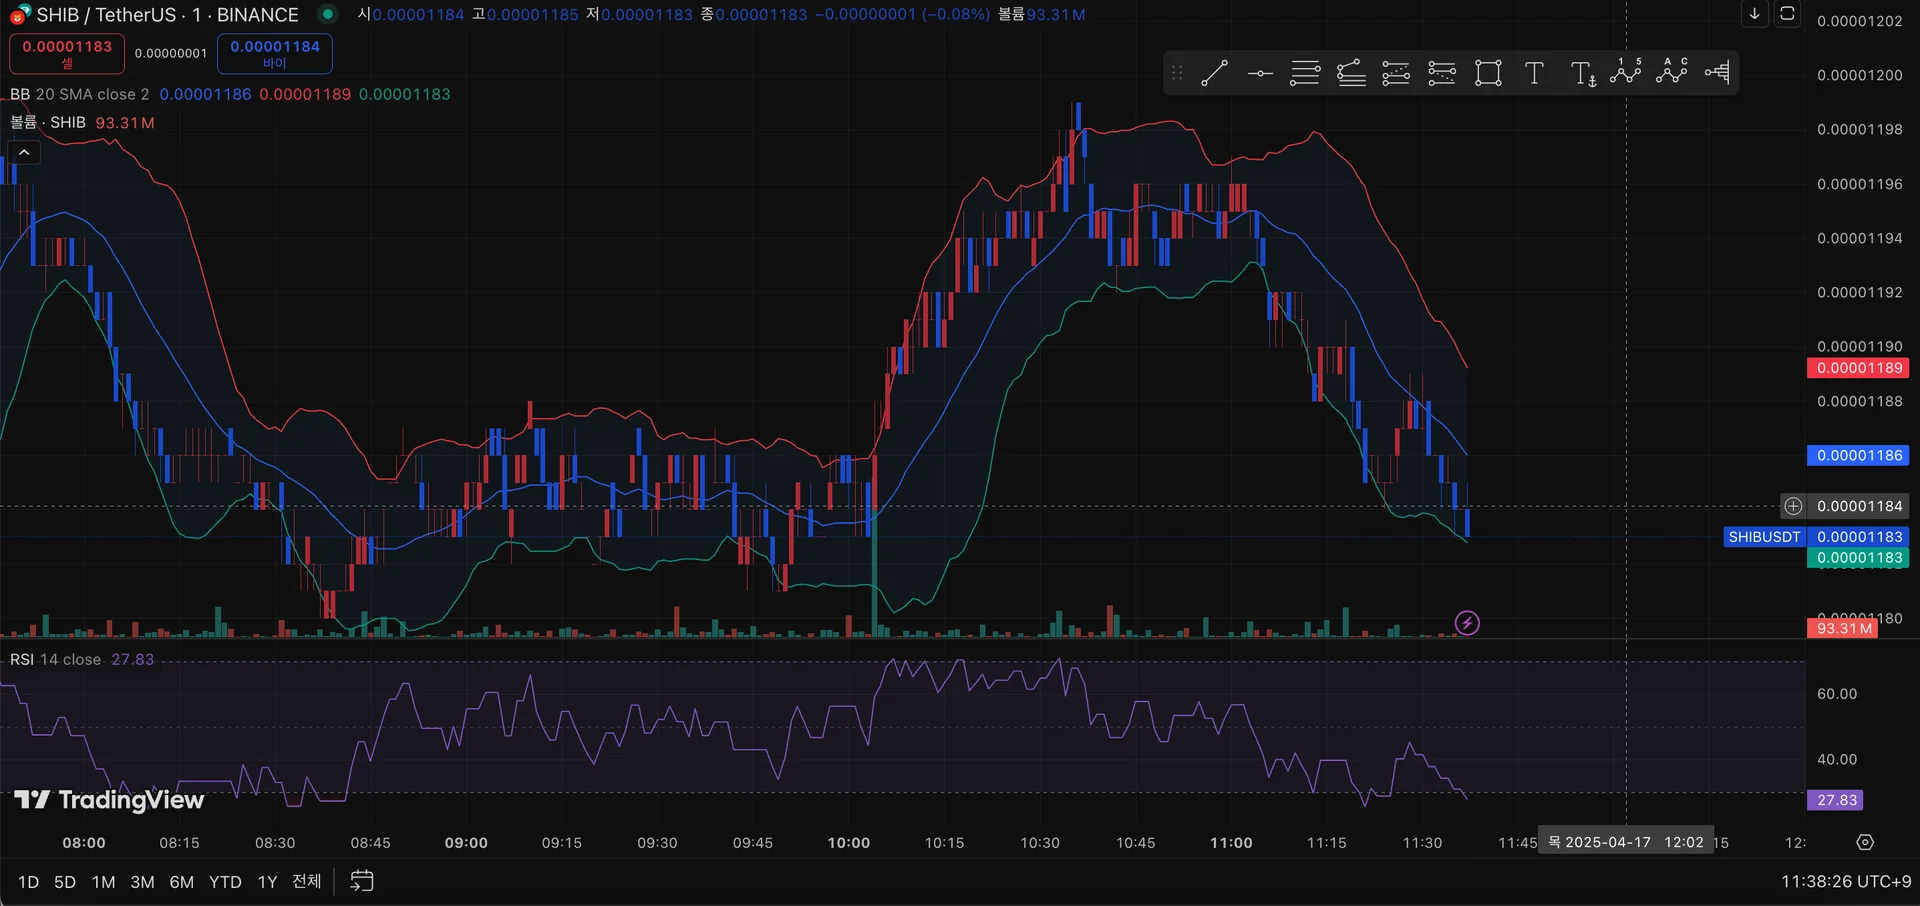This screenshot has width=1920, height=906.
Task: Select the trend-based Fib extension tool
Action: pyautogui.click(x=1351, y=73)
